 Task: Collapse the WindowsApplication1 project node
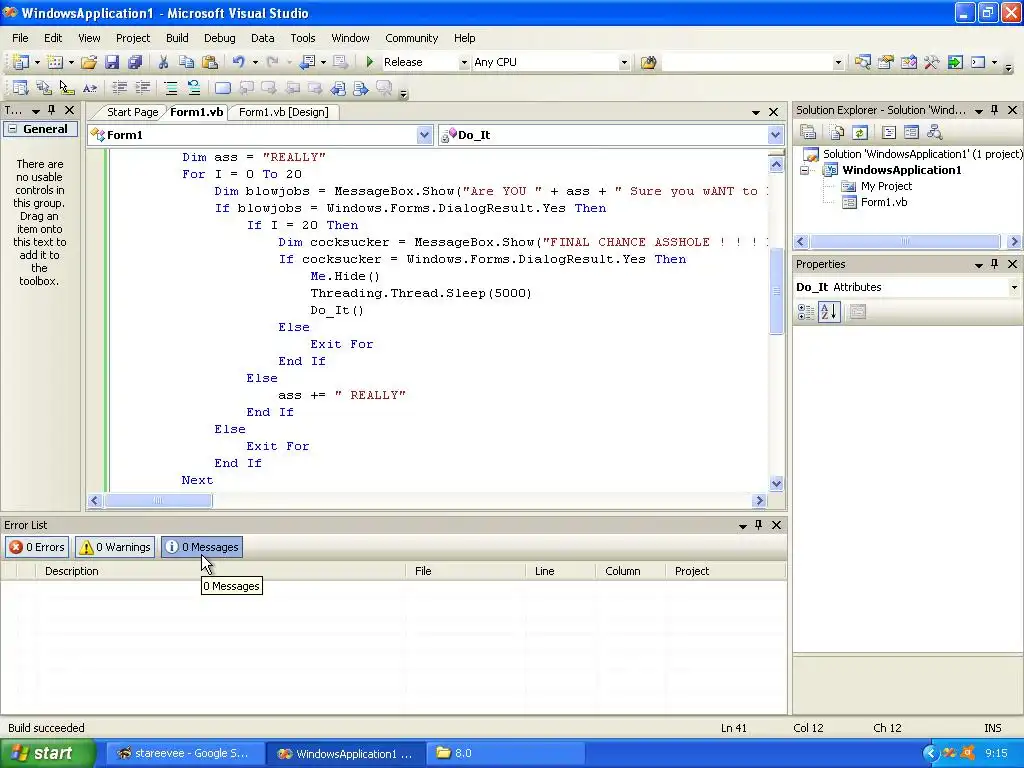(805, 170)
